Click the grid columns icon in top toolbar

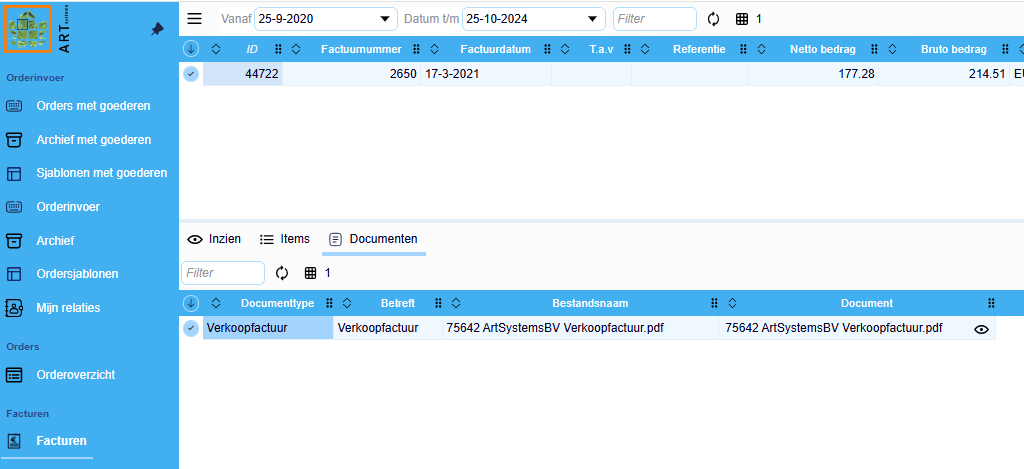pyautogui.click(x=741, y=19)
